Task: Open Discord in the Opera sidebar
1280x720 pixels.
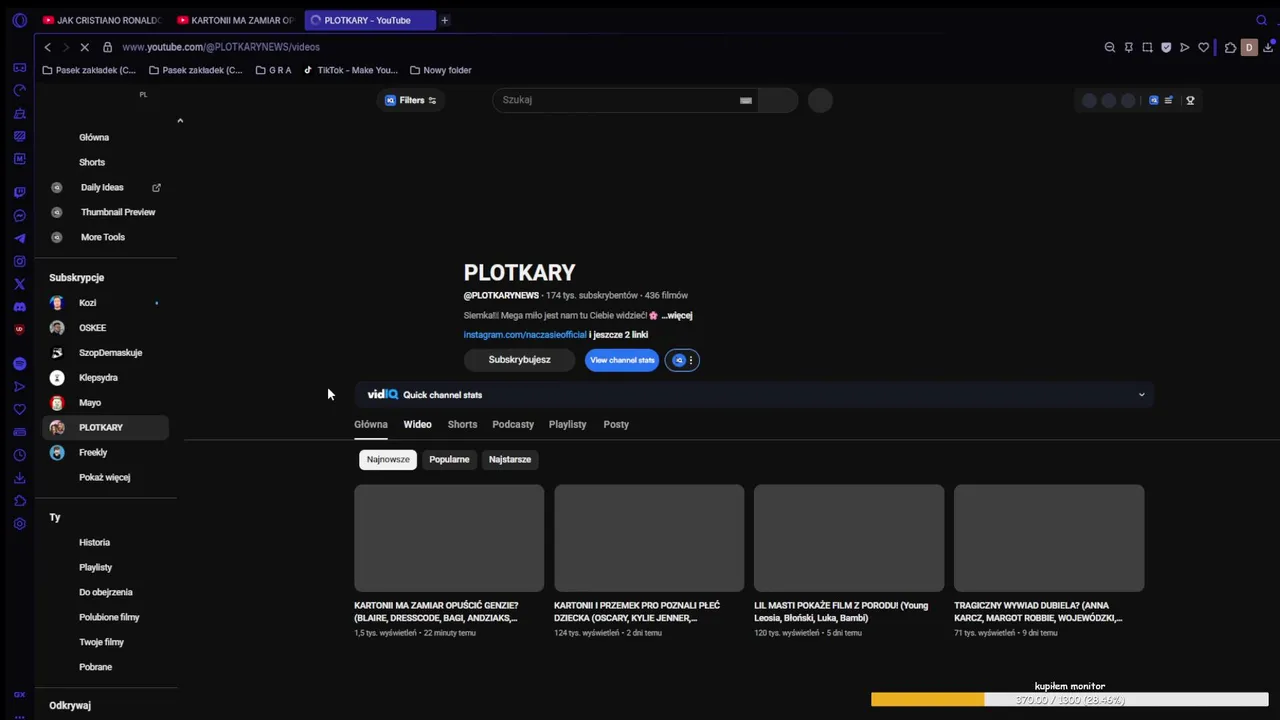Action: (19, 307)
